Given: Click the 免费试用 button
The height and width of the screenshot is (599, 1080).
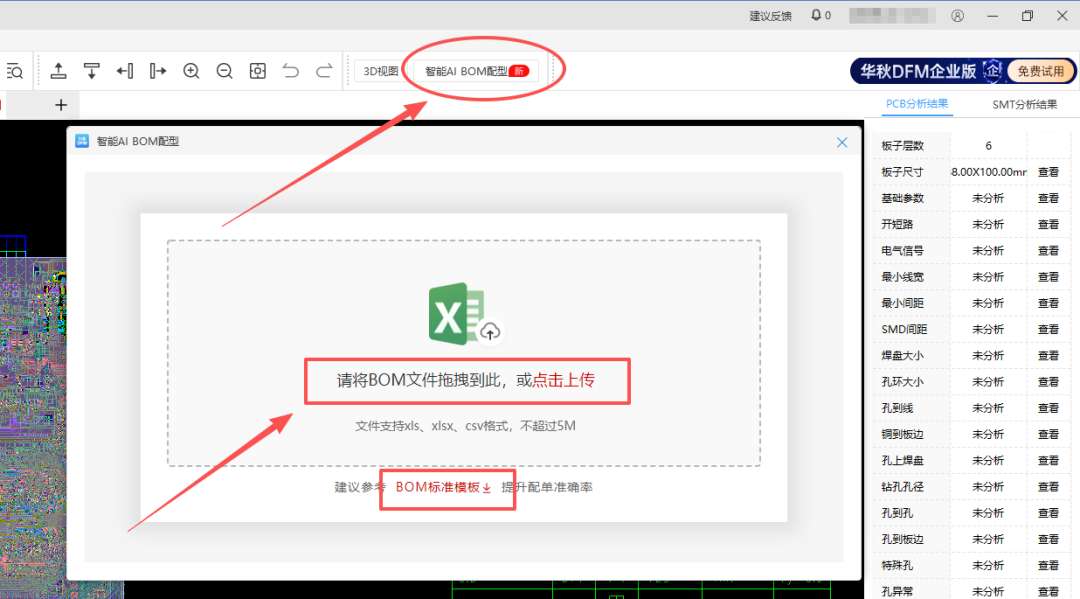Looking at the screenshot, I should point(1040,71).
